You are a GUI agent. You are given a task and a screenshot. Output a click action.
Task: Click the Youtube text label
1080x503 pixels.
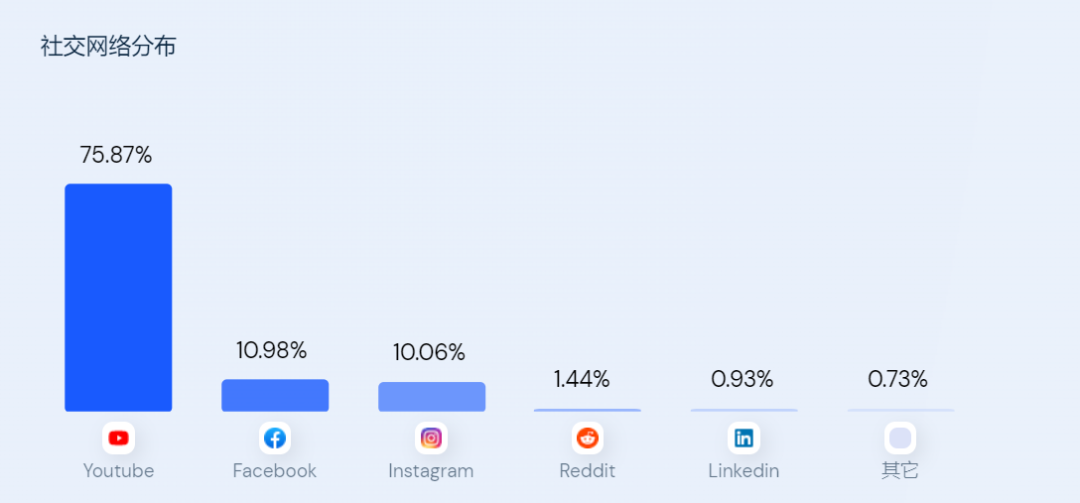click(x=119, y=470)
